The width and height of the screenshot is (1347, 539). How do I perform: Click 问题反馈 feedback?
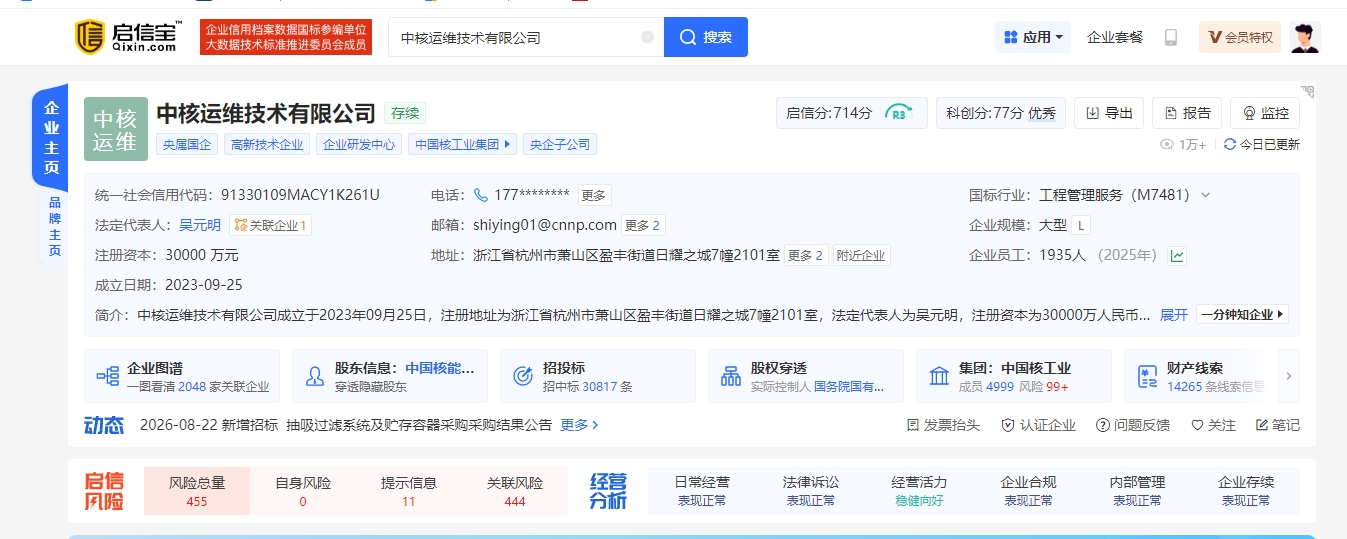[x=1133, y=425]
